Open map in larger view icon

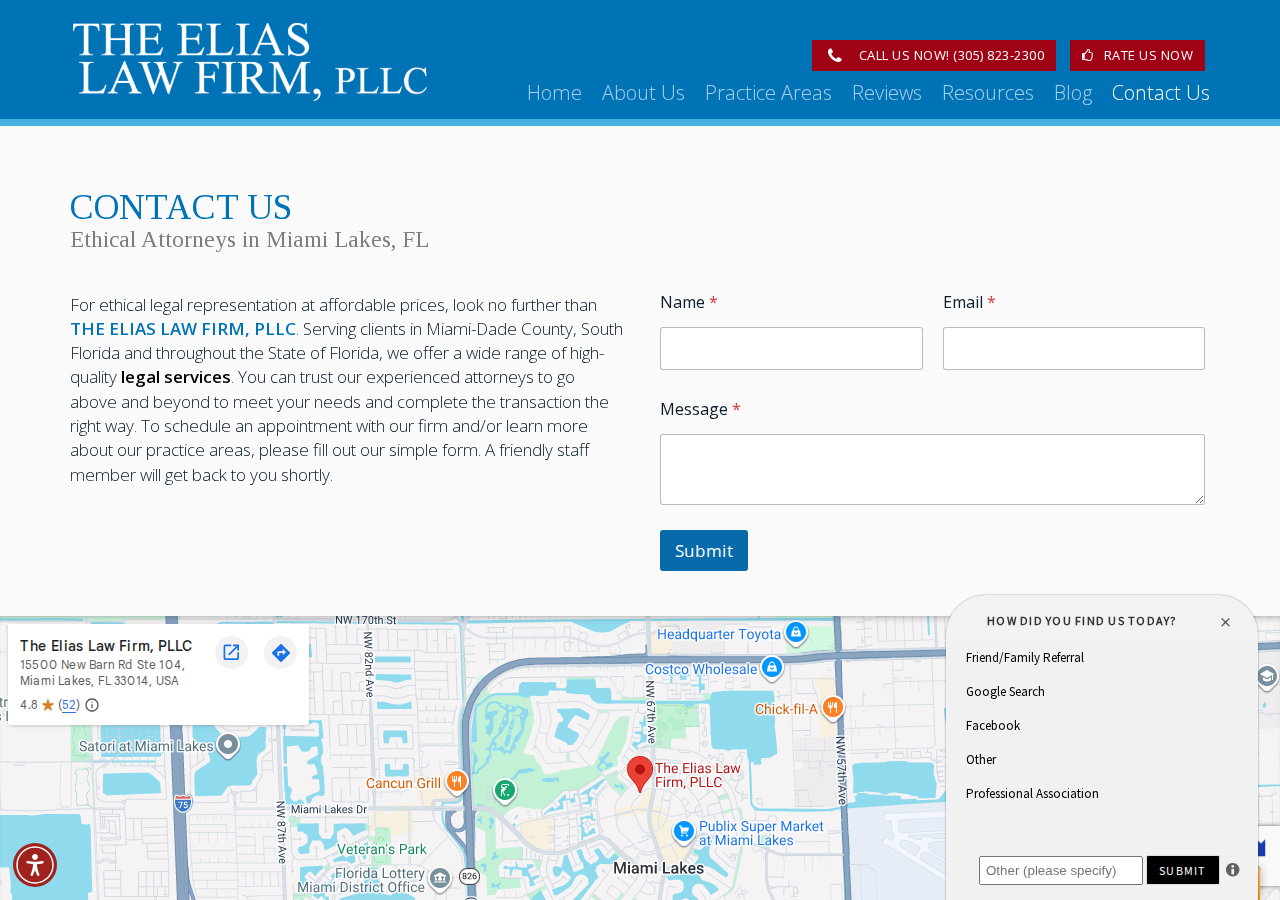[231, 653]
